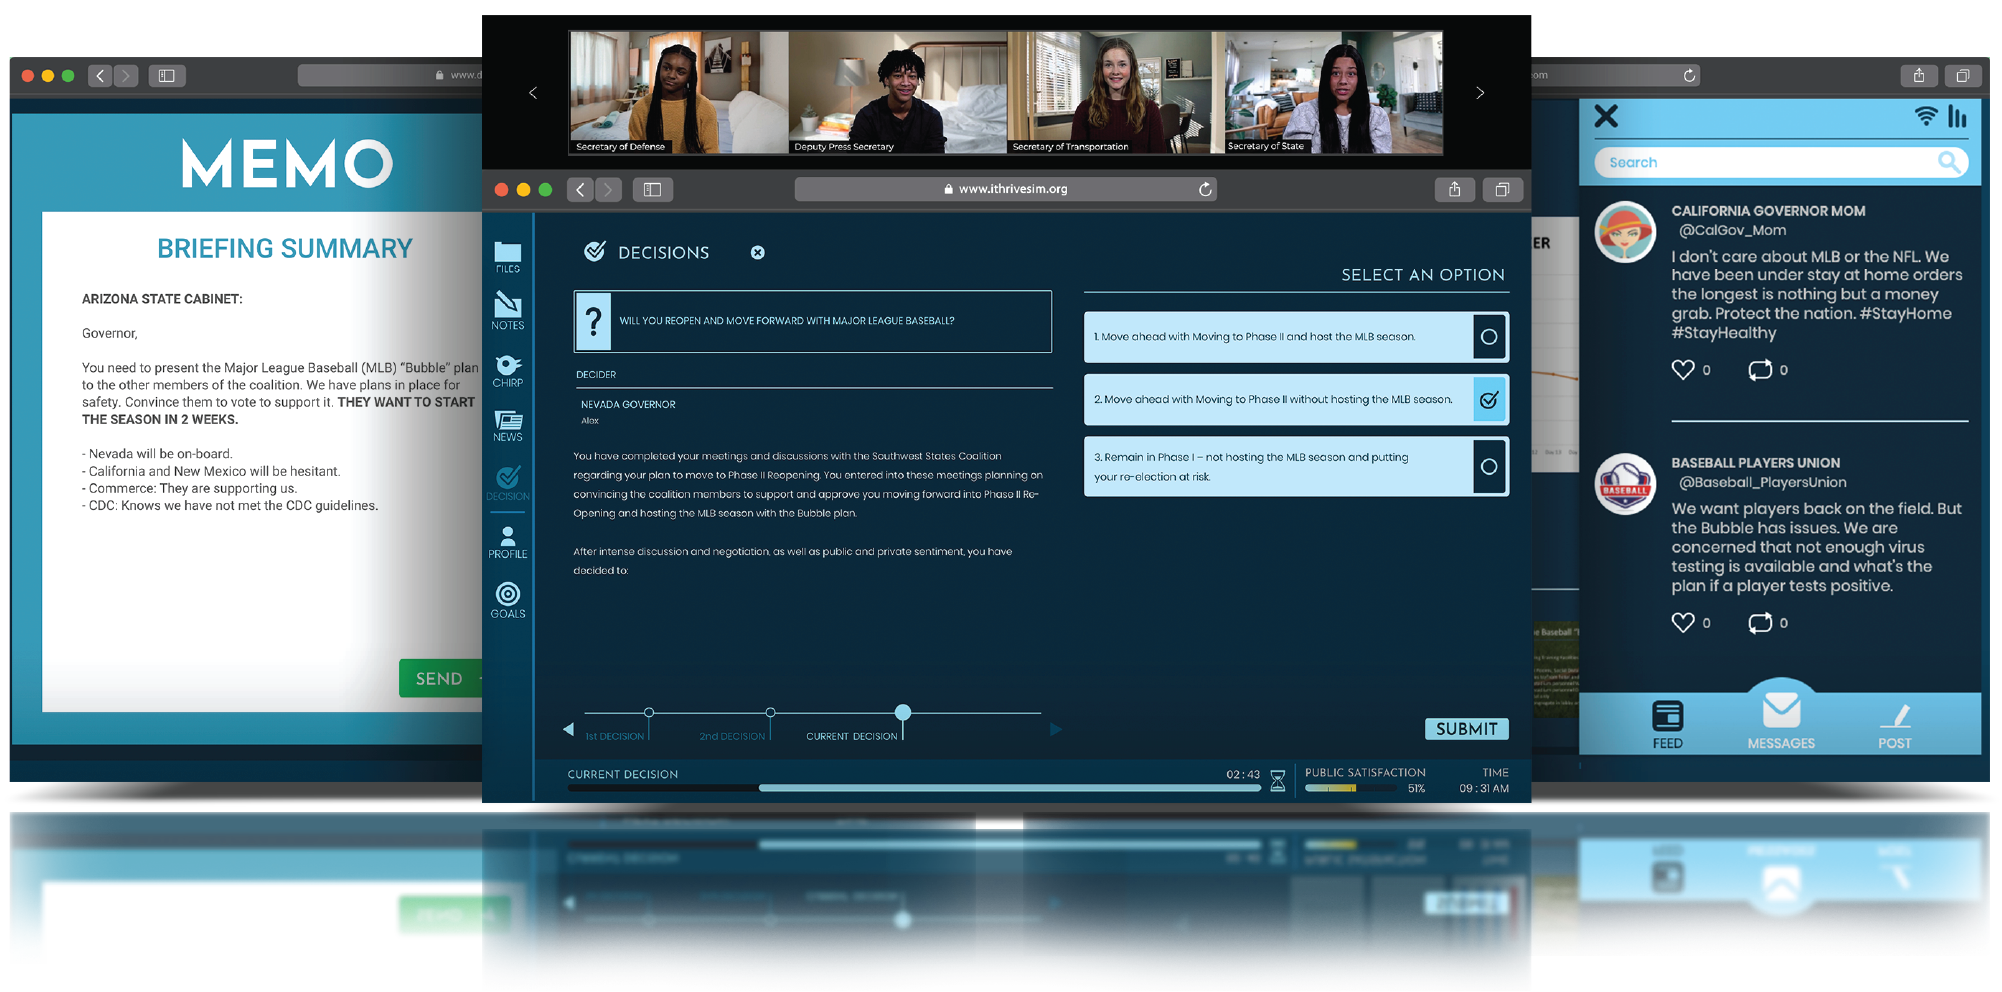Click ithrivesim.org address bar
Screen dimensions: 2002x992
(x=1005, y=189)
